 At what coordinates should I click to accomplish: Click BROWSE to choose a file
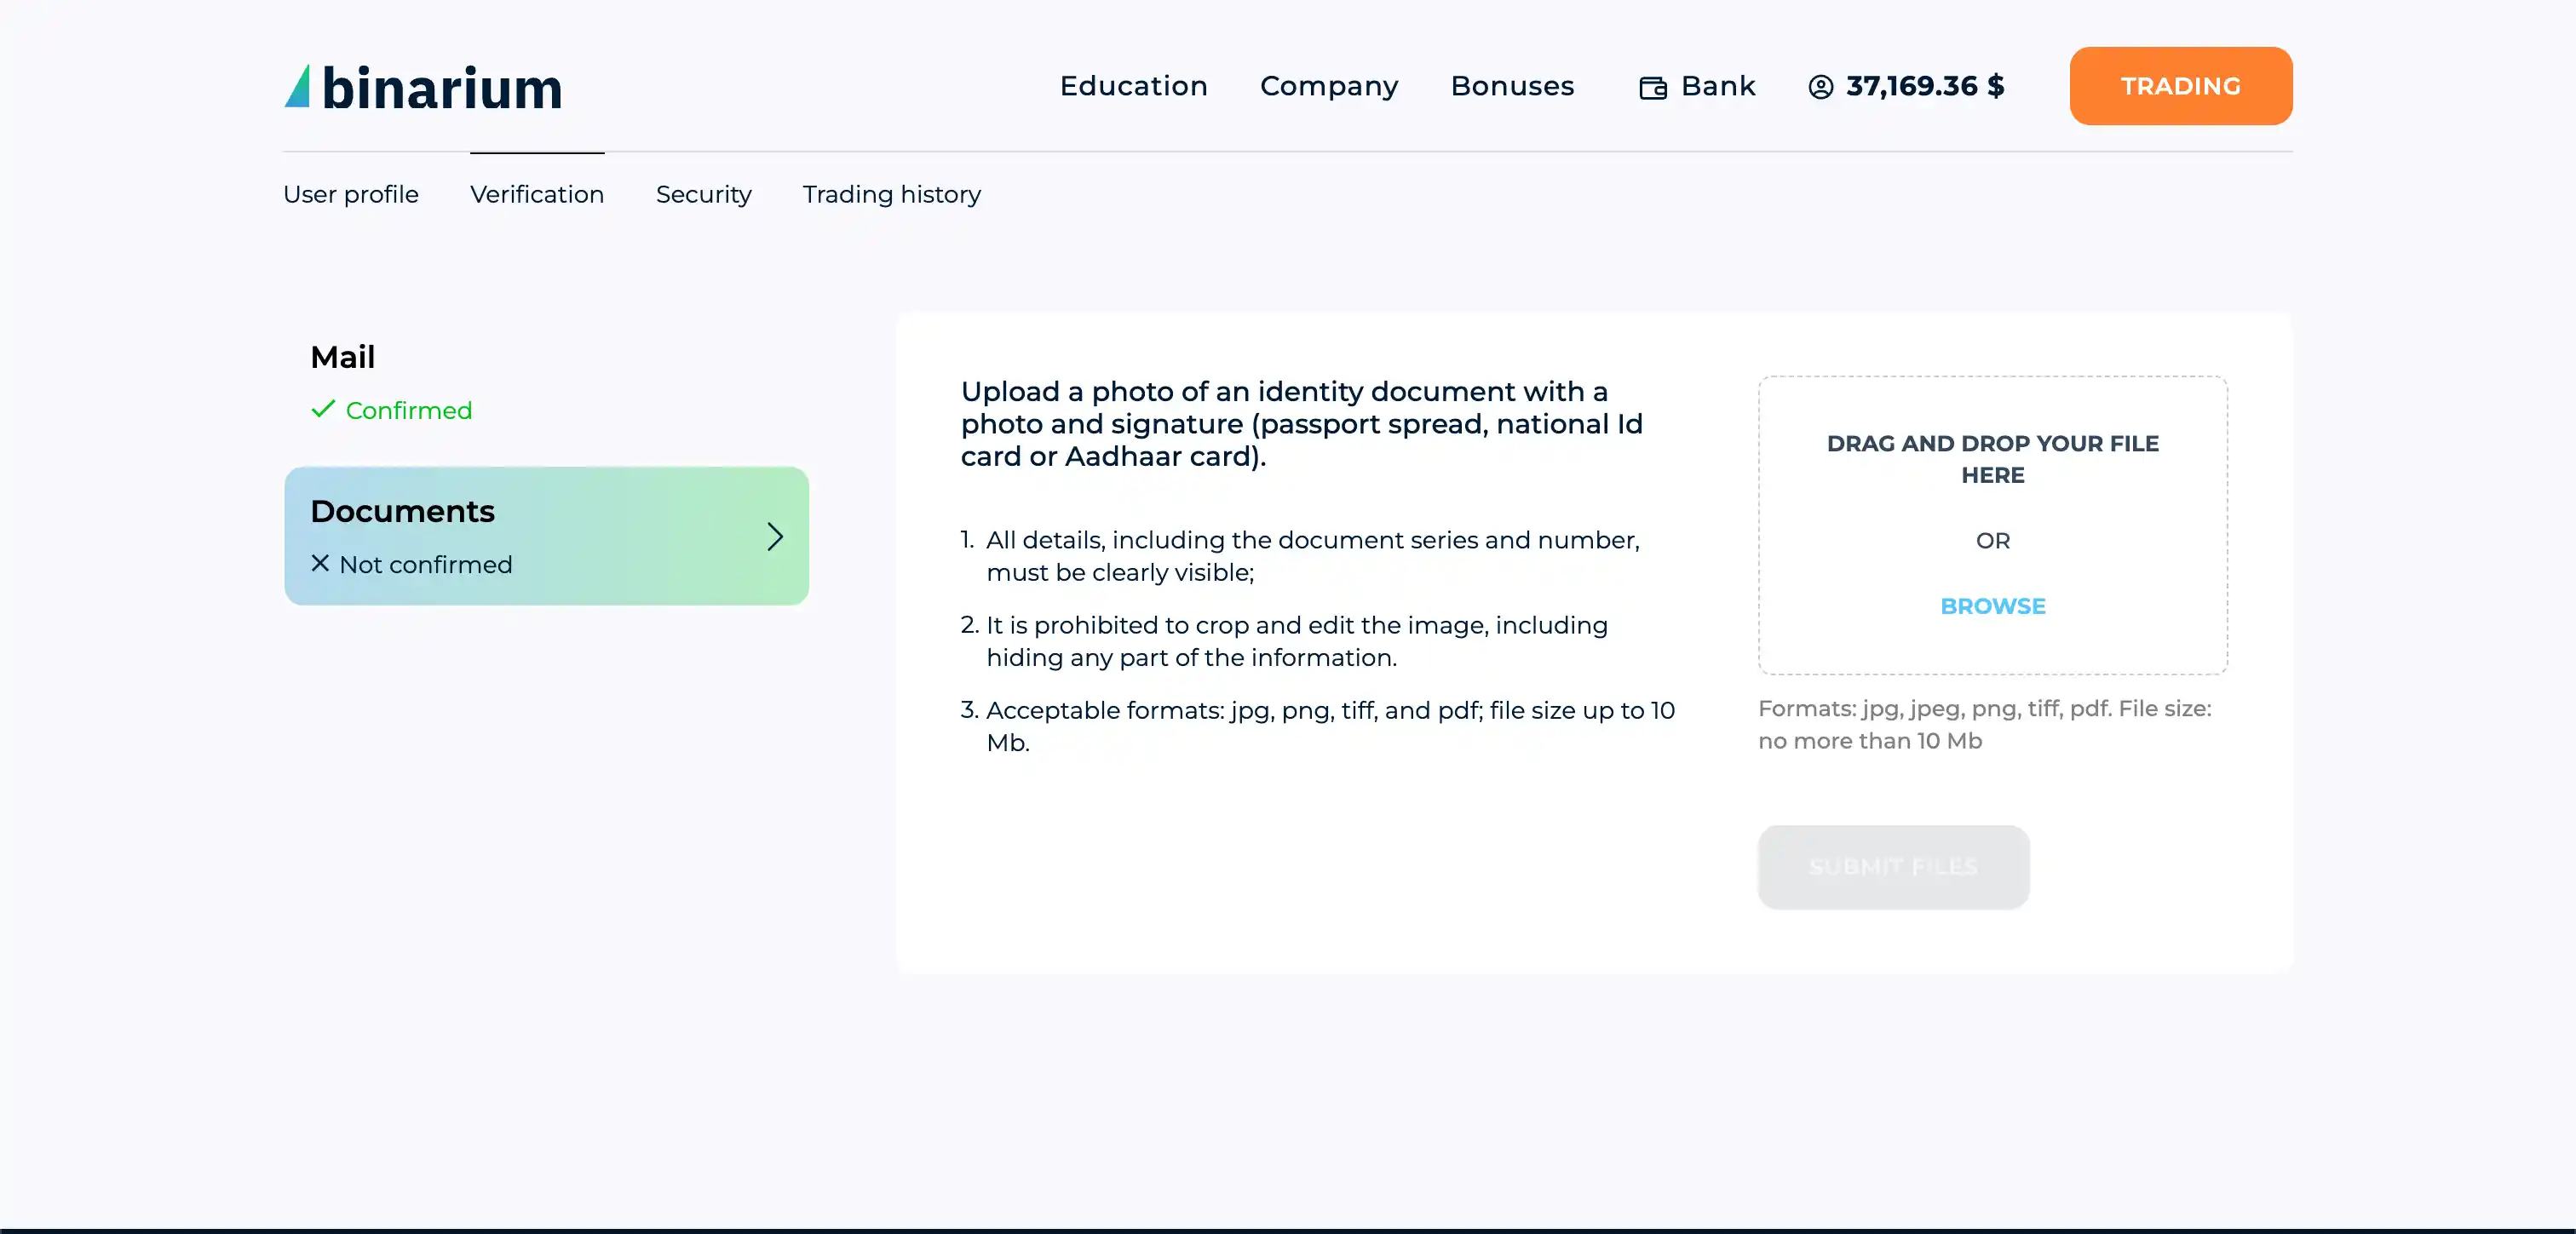[x=1992, y=606]
